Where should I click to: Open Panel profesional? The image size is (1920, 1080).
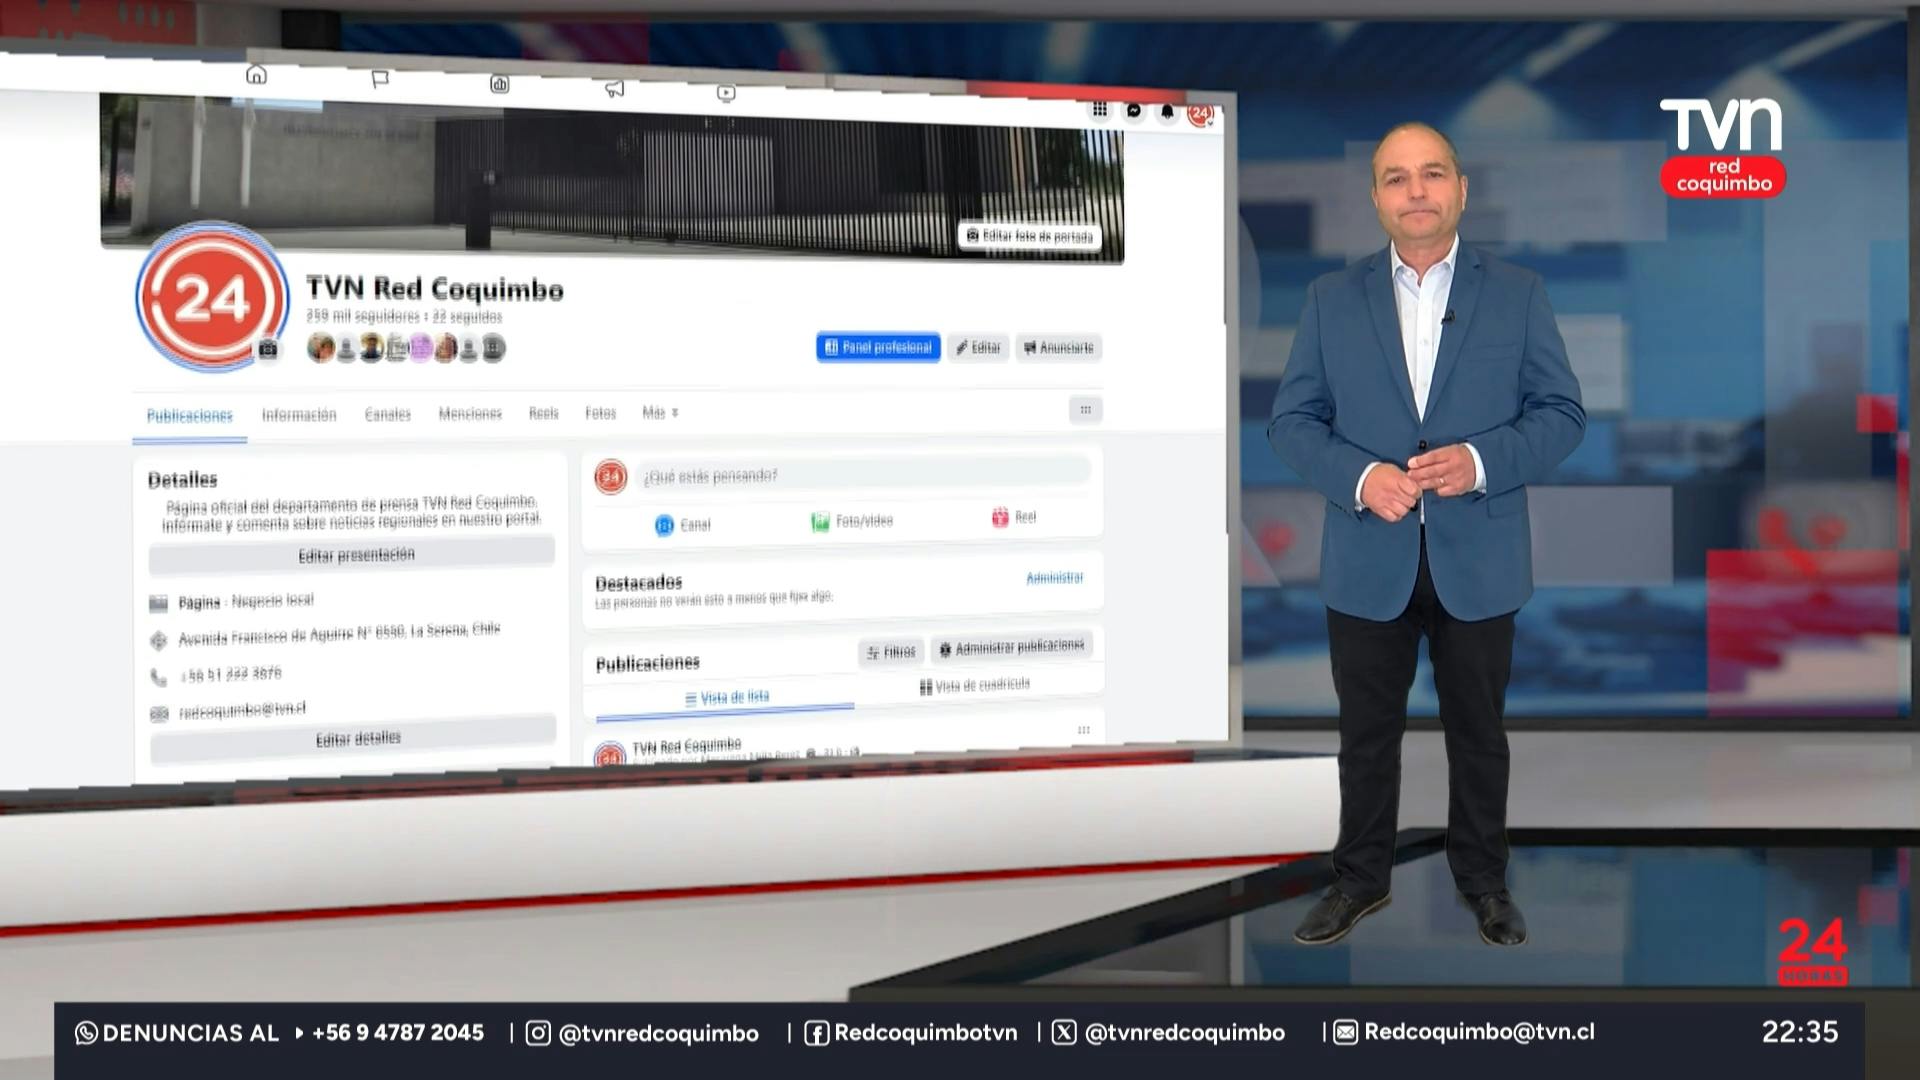pyautogui.click(x=878, y=347)
